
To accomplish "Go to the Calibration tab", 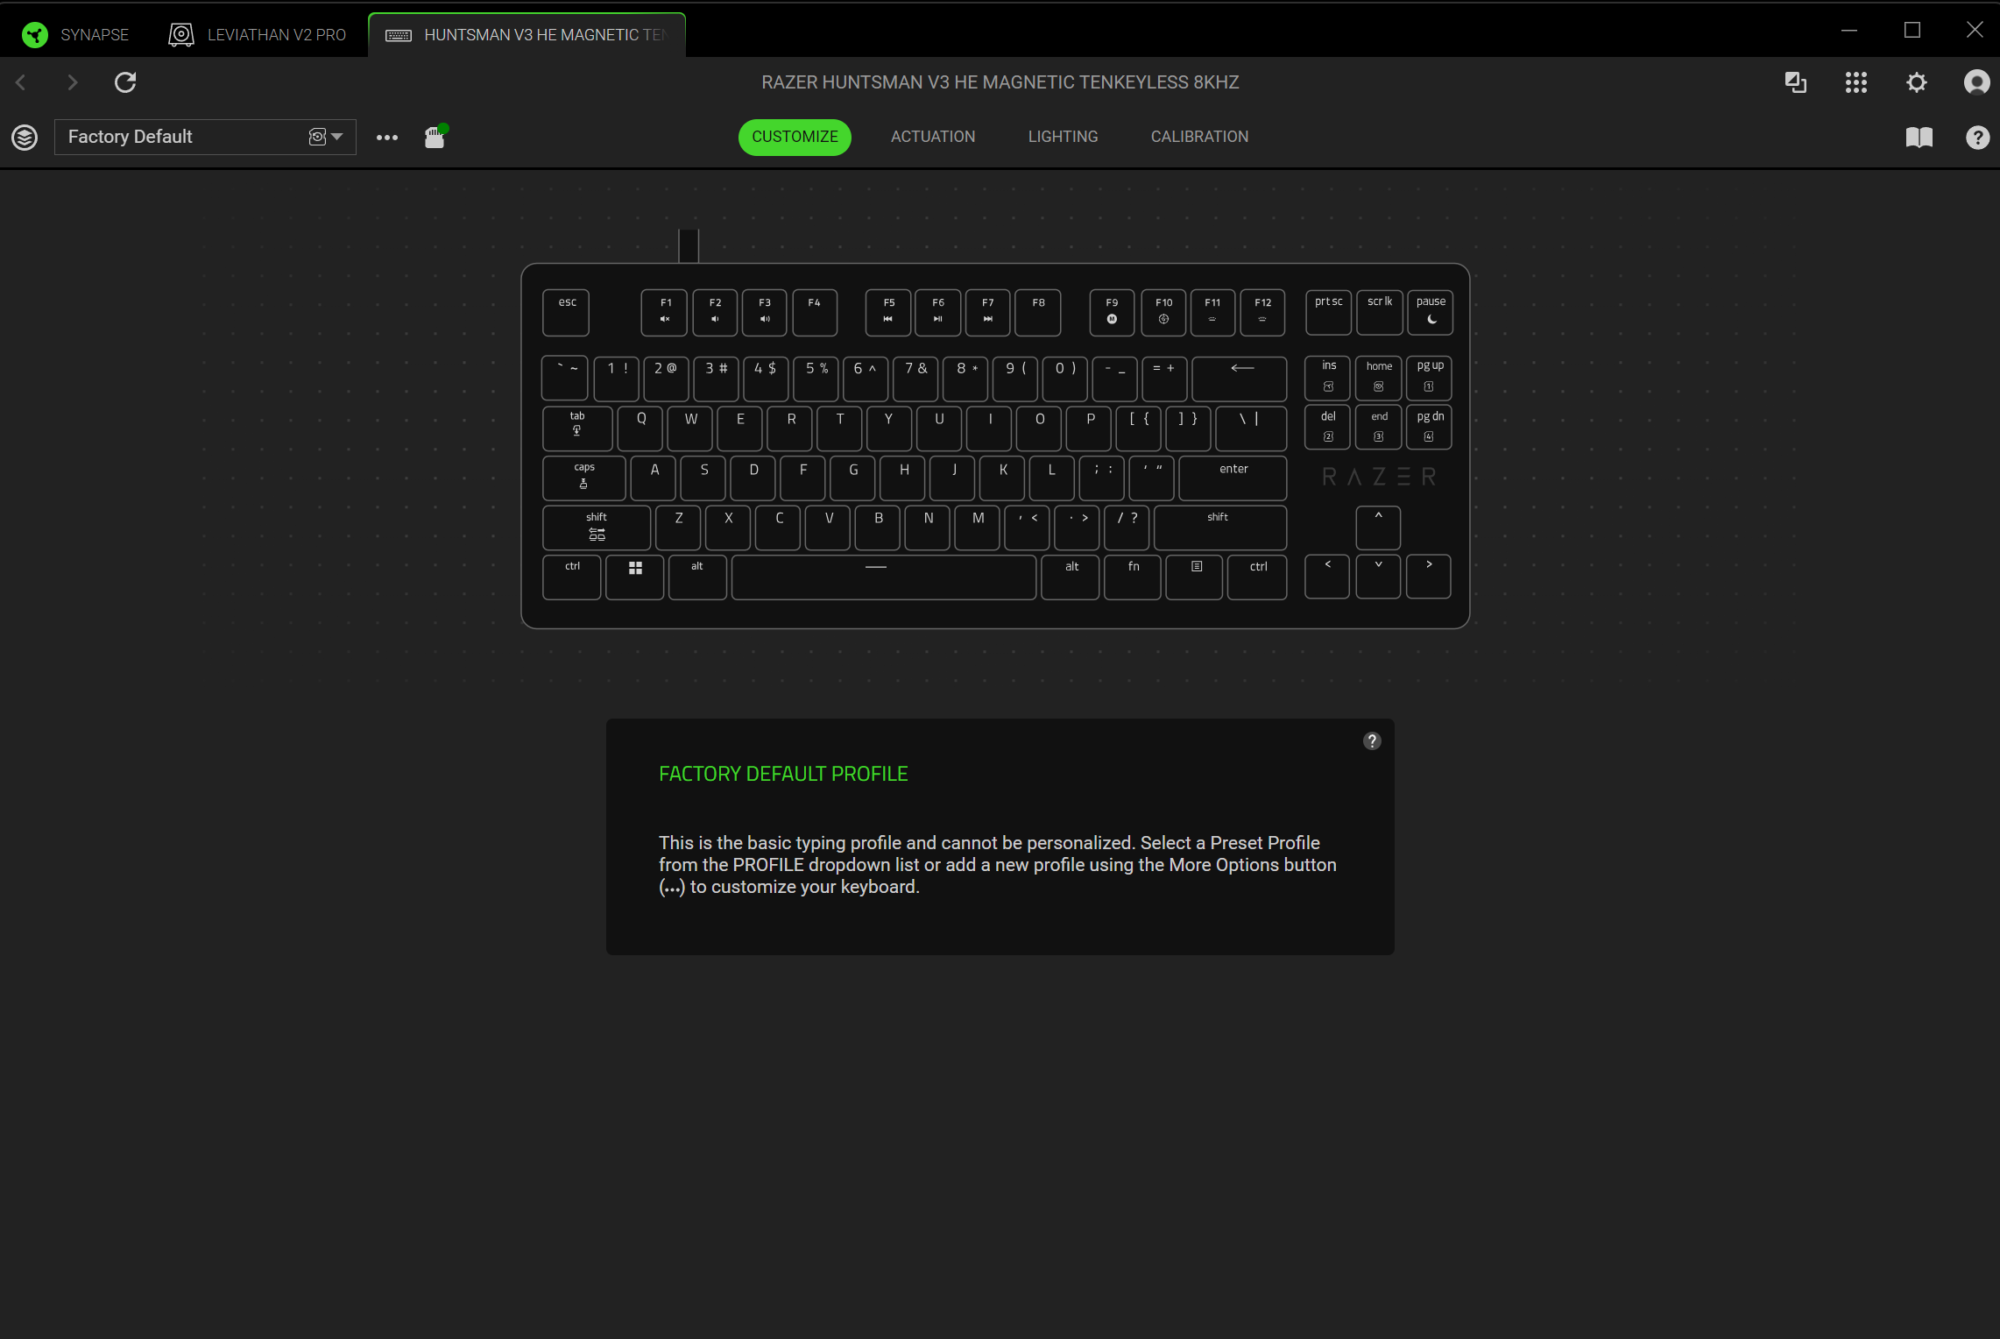I will 1200,137.
